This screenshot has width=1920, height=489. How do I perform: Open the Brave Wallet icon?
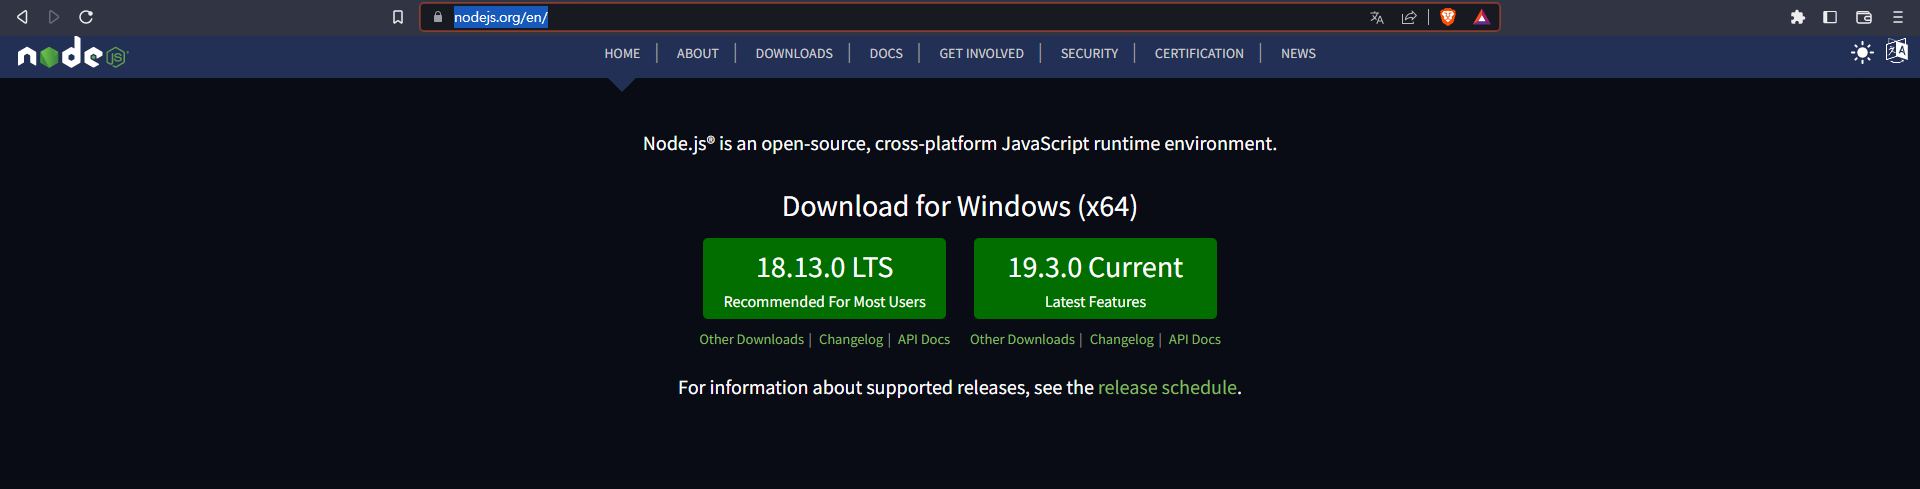[x=1864, y=17]
